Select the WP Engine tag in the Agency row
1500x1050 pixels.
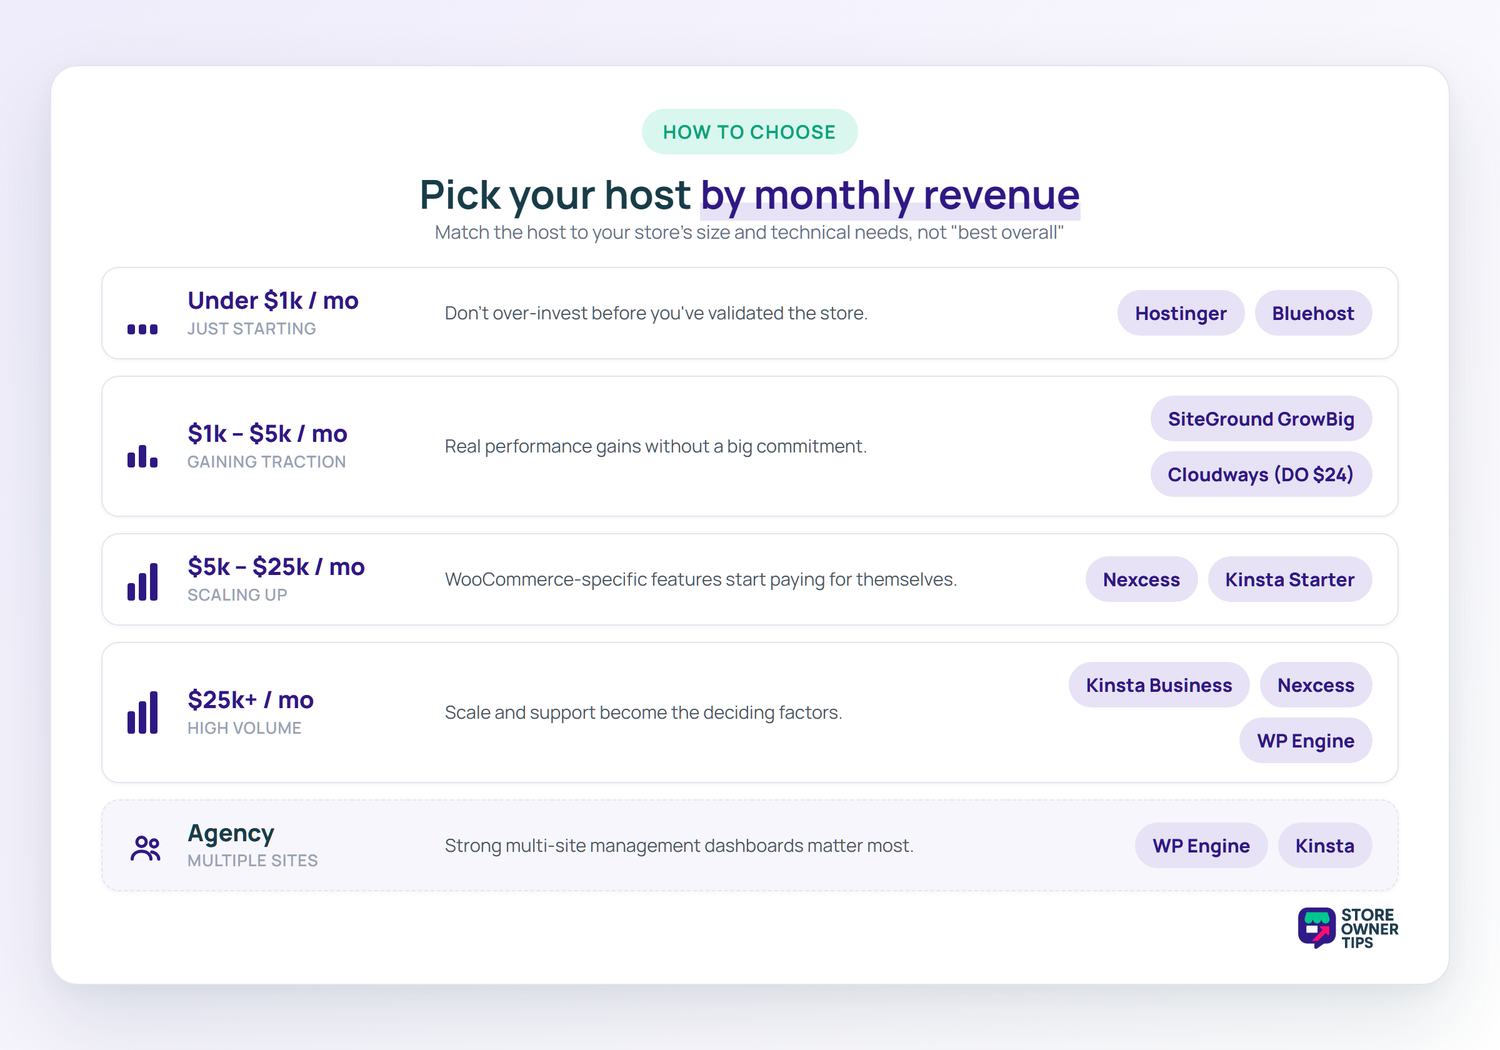coord(1201,846)
